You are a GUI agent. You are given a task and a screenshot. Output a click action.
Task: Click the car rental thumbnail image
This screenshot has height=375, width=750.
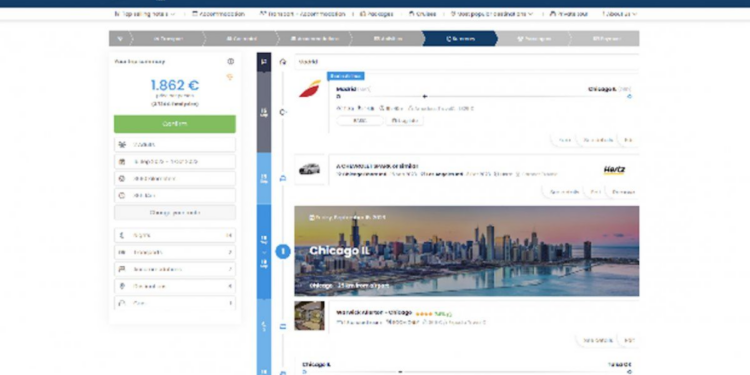[309, 169]
